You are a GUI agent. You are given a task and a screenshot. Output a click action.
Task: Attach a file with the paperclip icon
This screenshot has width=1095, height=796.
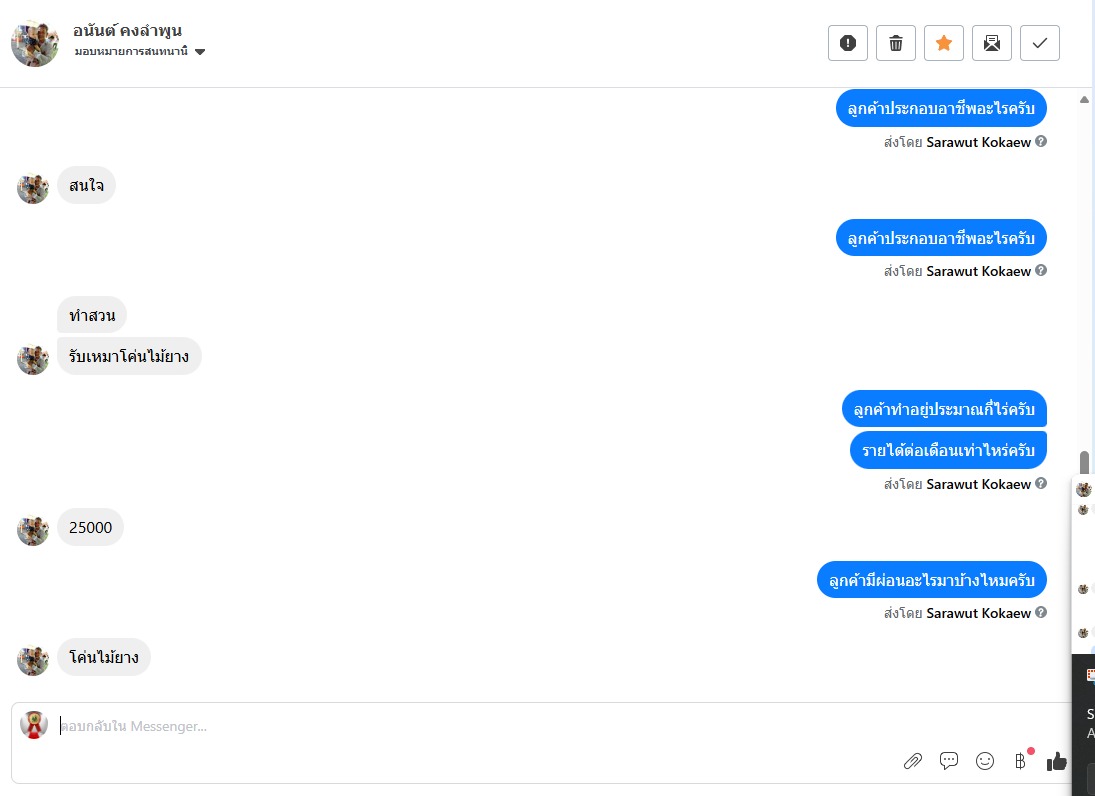(912, 761)
